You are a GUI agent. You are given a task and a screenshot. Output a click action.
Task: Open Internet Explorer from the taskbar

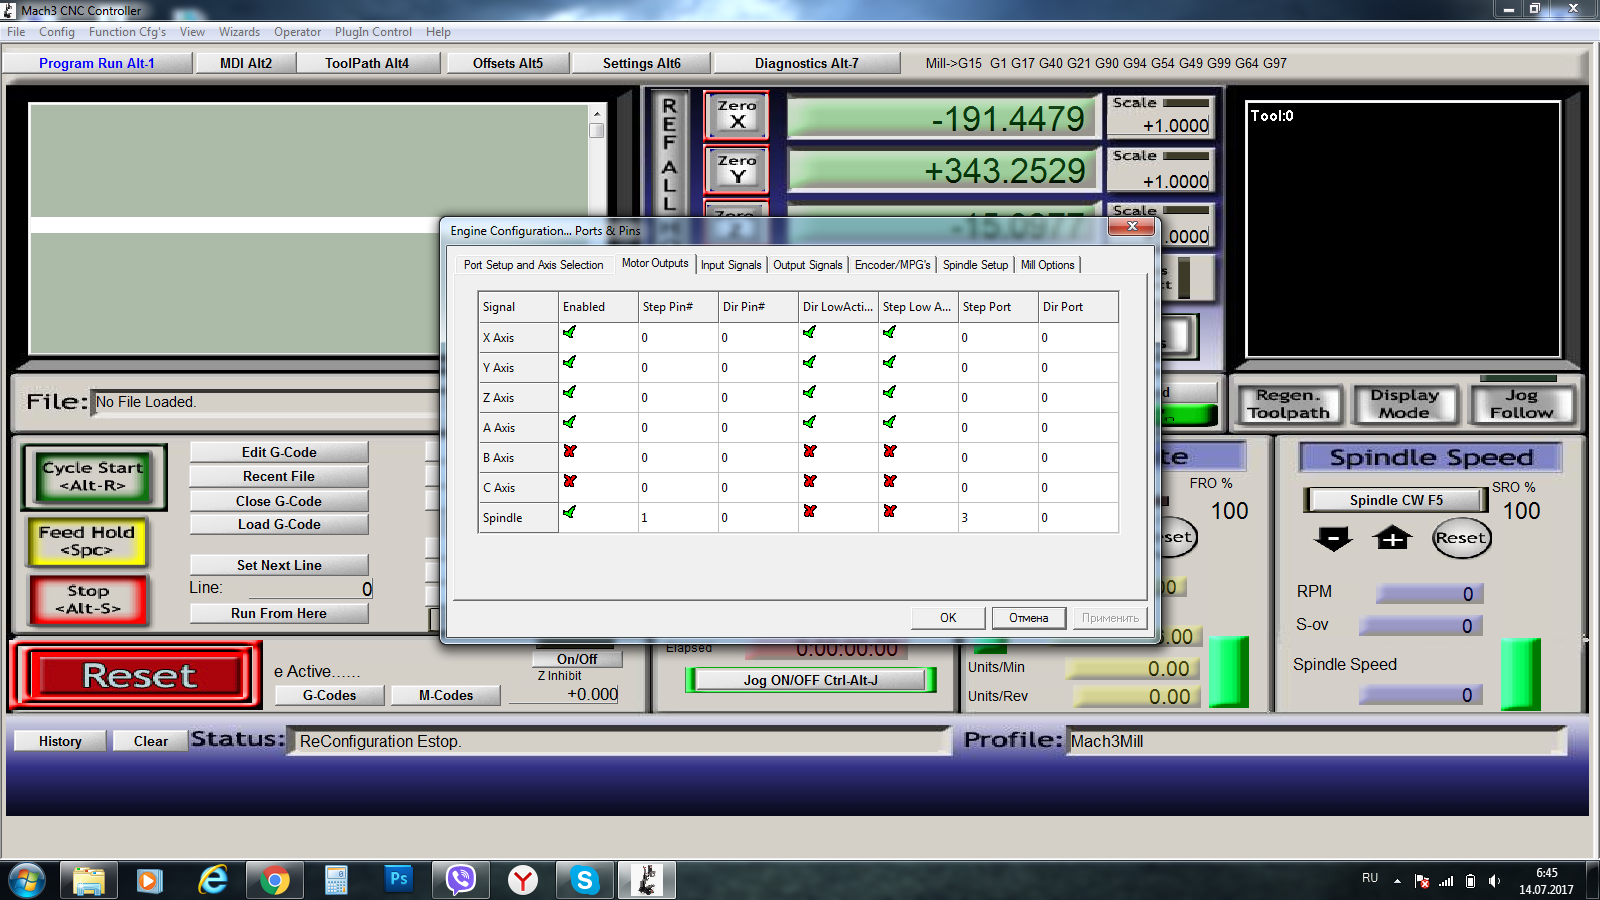tap(212, 880)
